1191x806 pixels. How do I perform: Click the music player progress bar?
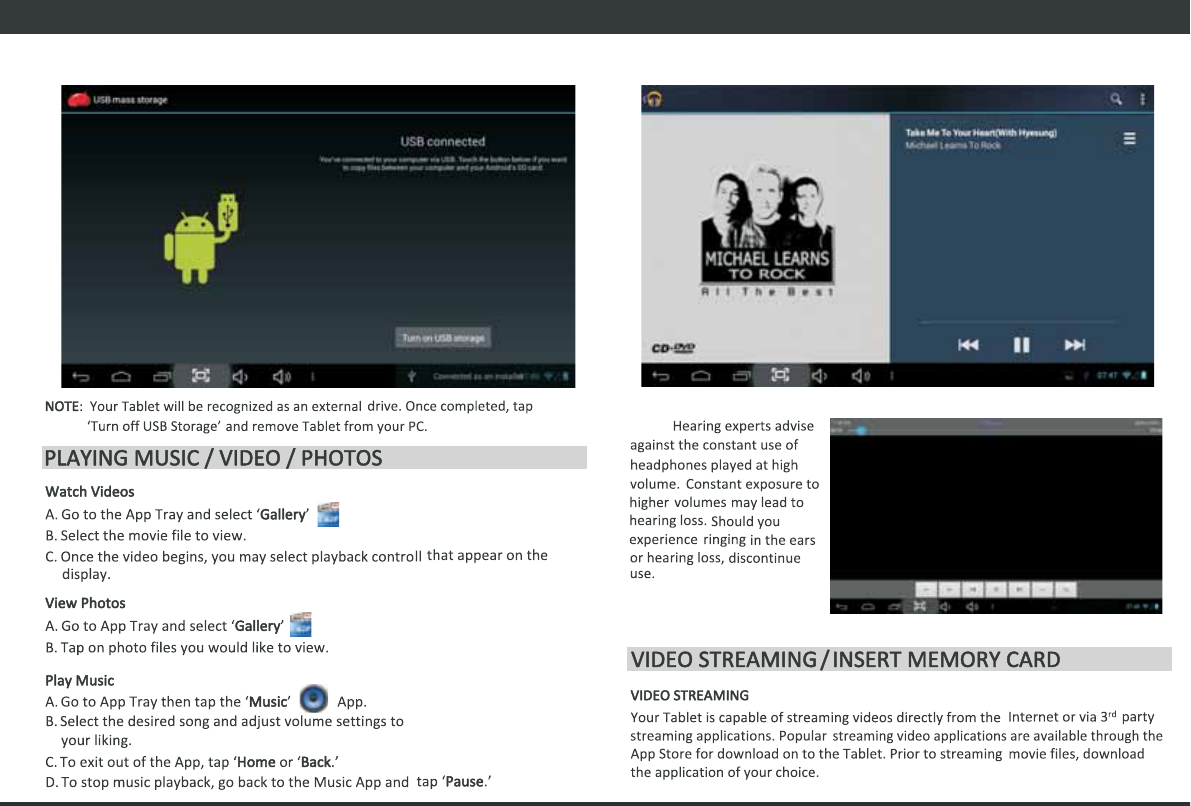1018,322
